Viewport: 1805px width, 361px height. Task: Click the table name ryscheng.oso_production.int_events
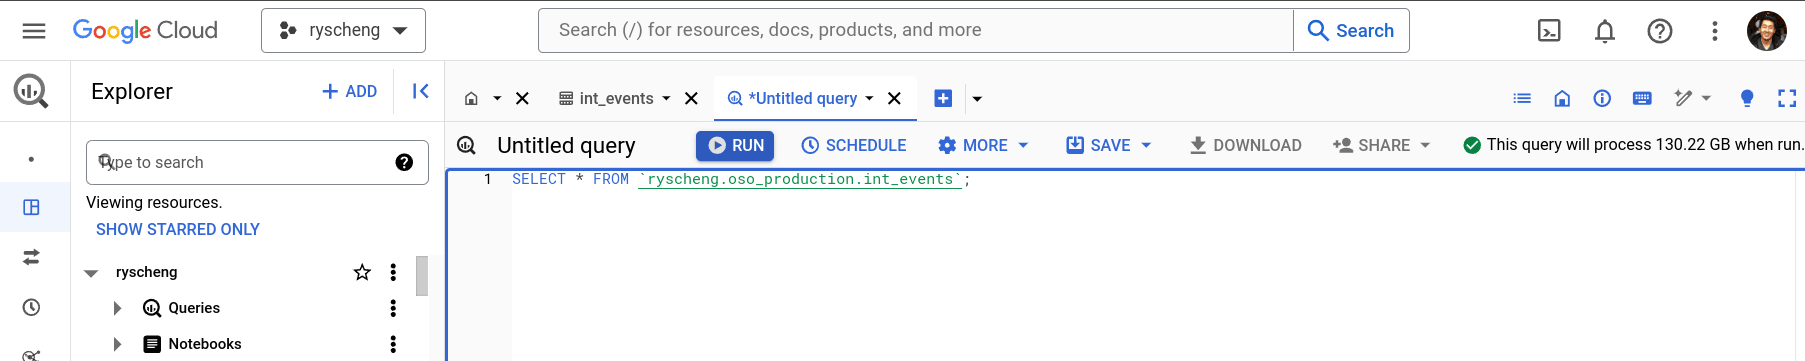(800, 179)
